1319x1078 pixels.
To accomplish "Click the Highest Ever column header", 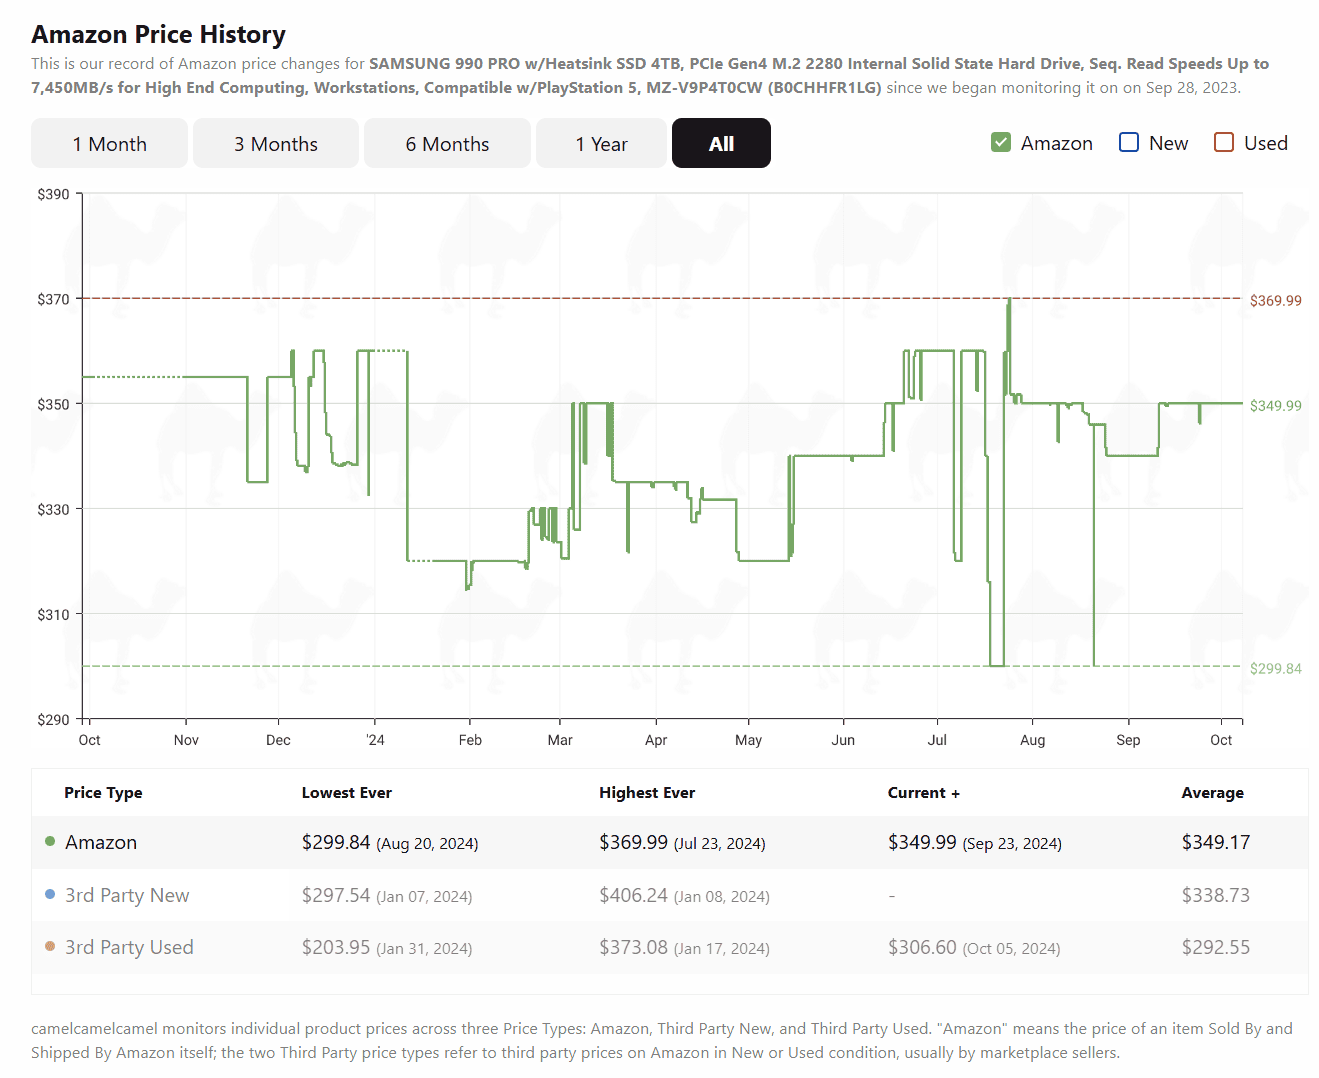I will point(647,792).
